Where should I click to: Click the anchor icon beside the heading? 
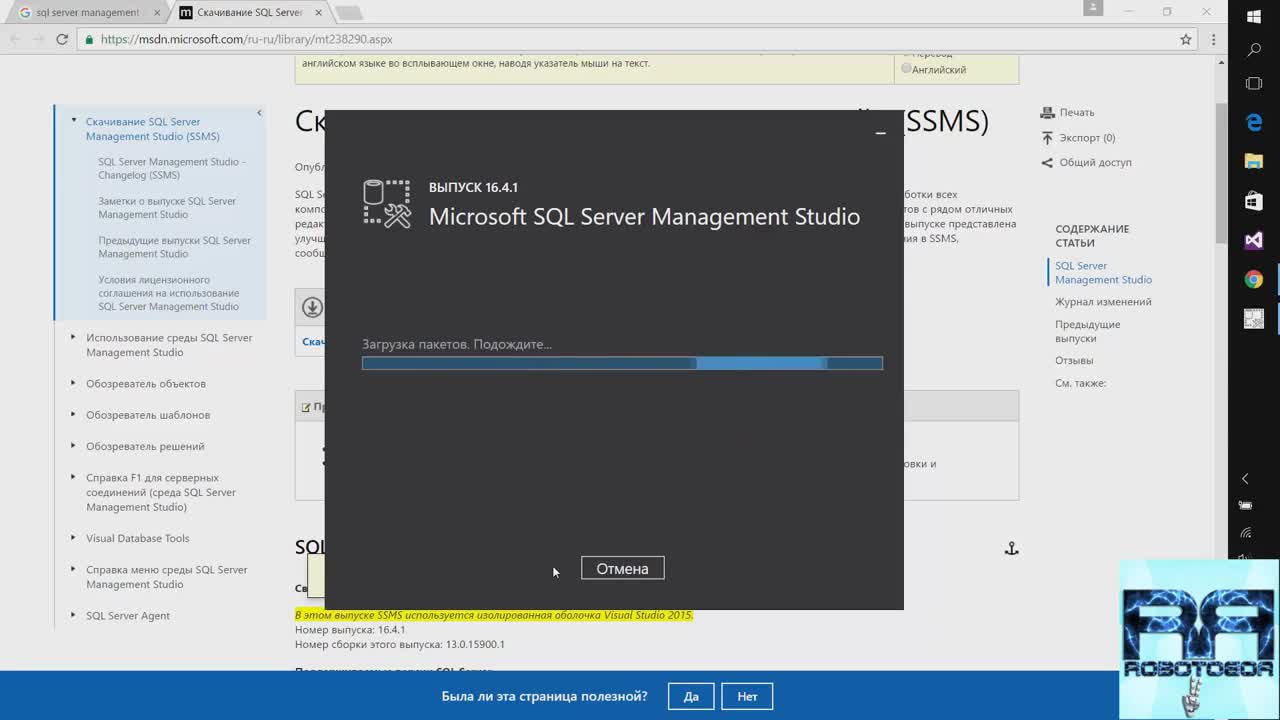coord(1011,548)
